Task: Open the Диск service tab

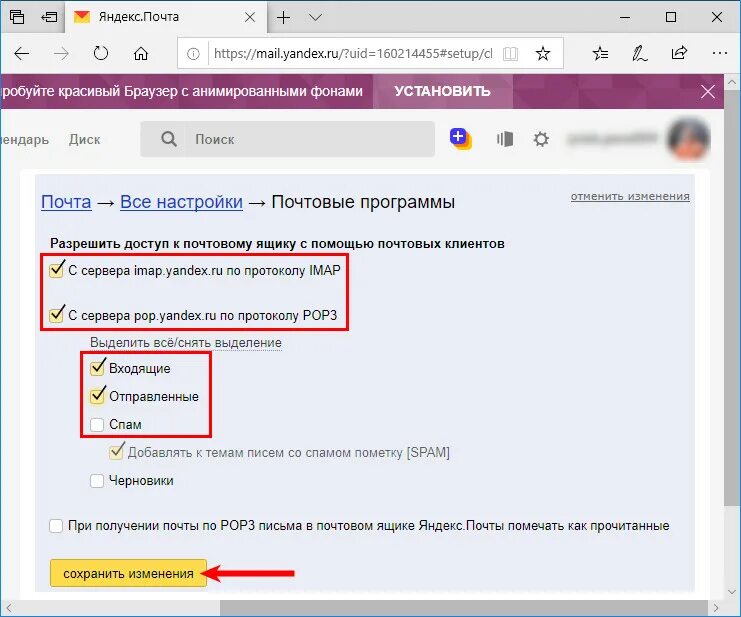Action: [x=85, y=139]
